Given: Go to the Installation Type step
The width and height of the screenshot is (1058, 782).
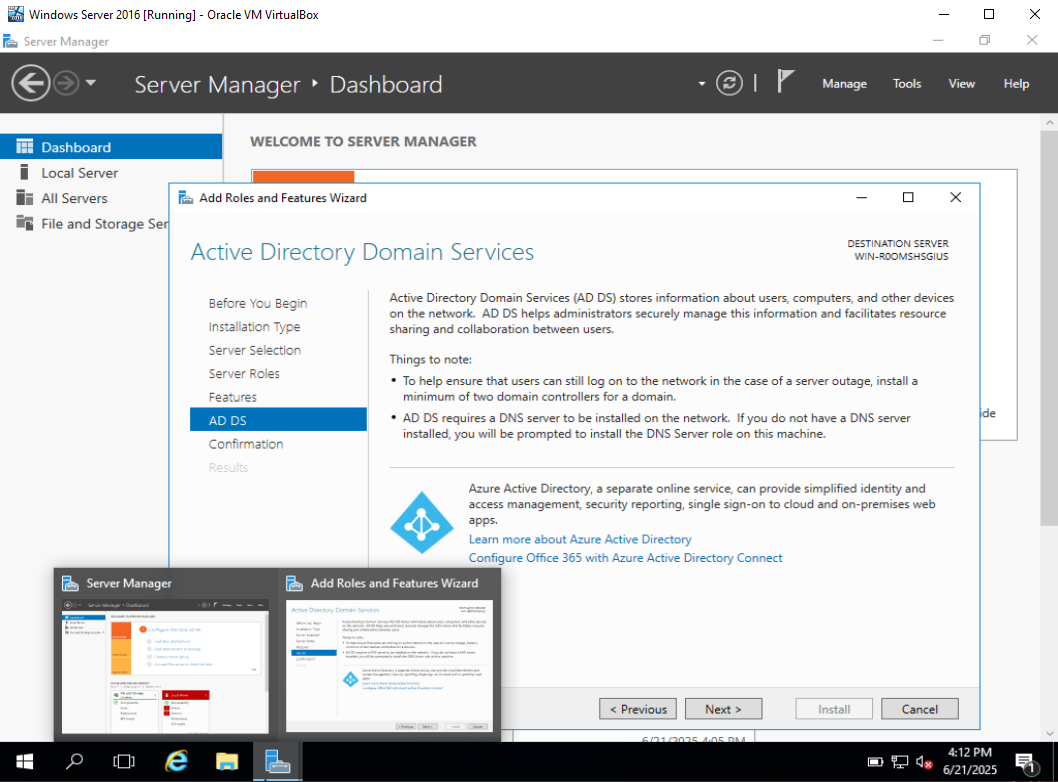Looking at the screenshot, I should [254, 327].
